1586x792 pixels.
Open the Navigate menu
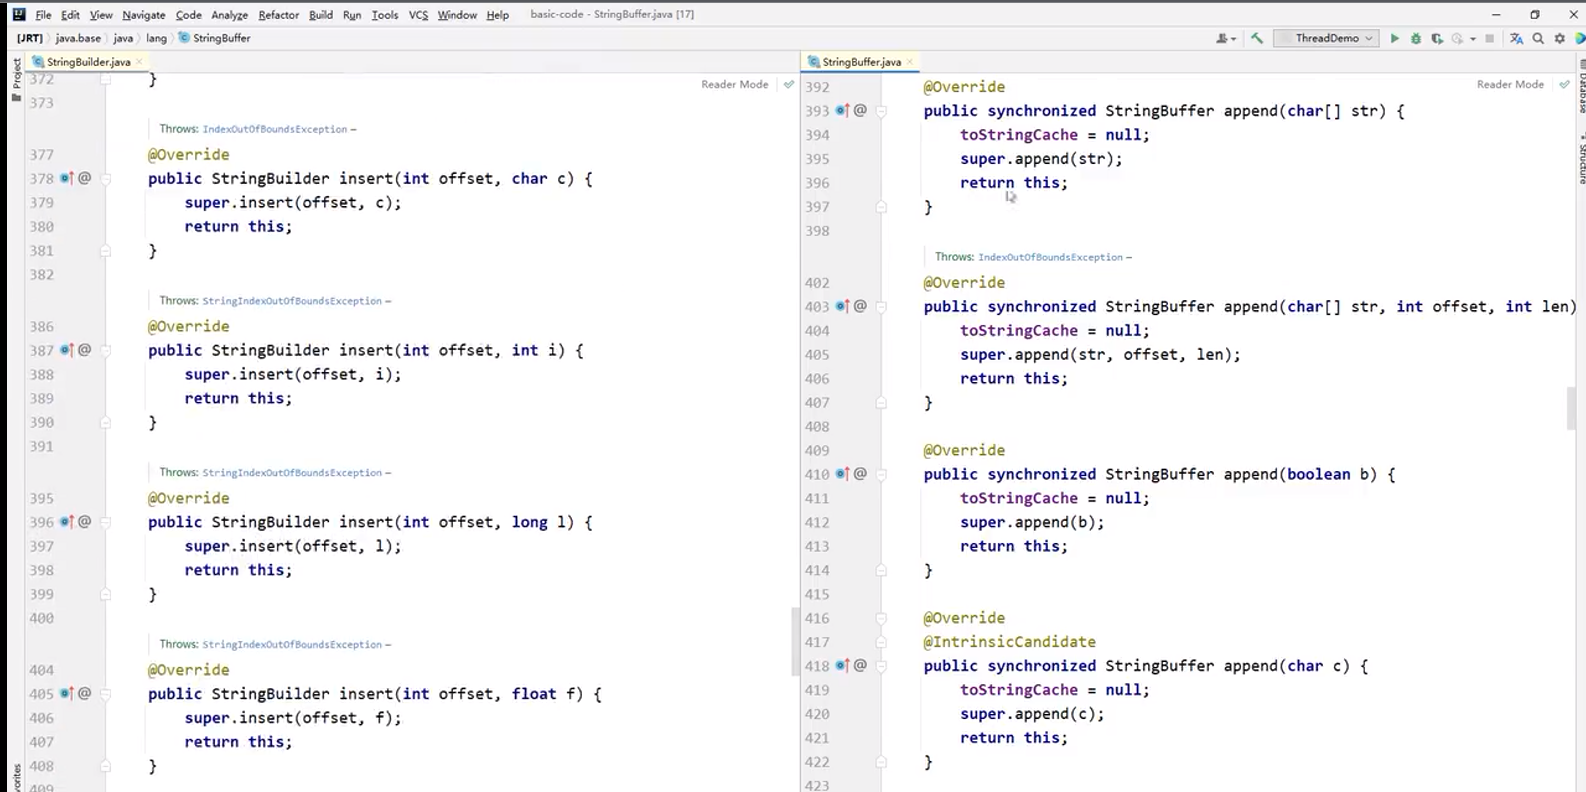144,15
